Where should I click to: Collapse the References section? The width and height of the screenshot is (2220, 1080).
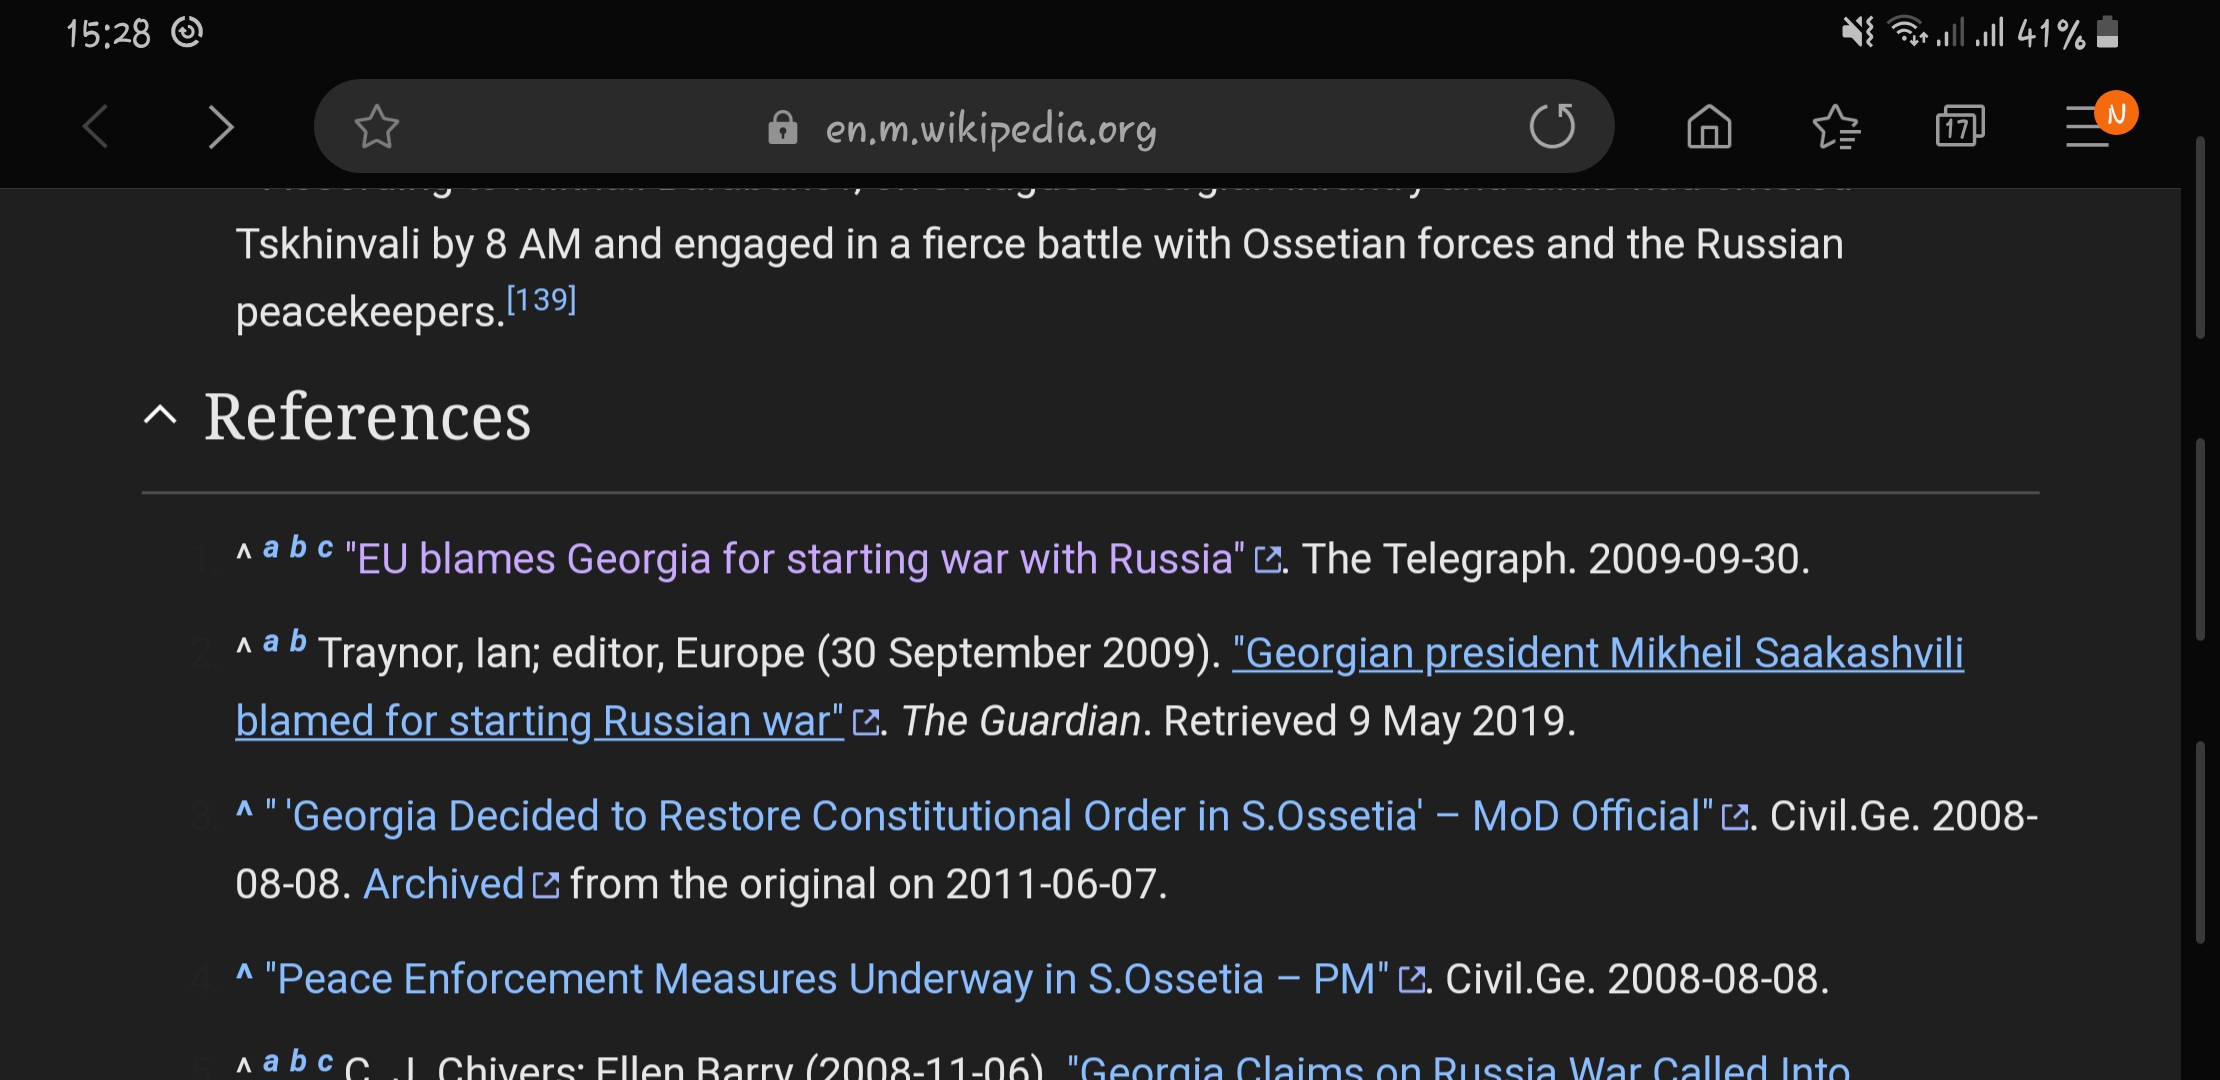(x=160, y=415)
